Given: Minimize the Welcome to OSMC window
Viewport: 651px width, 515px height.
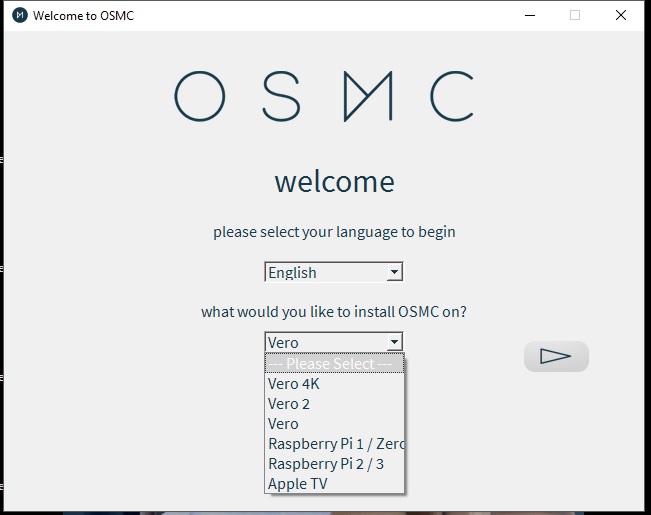Looking at the screenshot, I should [530, 15].
